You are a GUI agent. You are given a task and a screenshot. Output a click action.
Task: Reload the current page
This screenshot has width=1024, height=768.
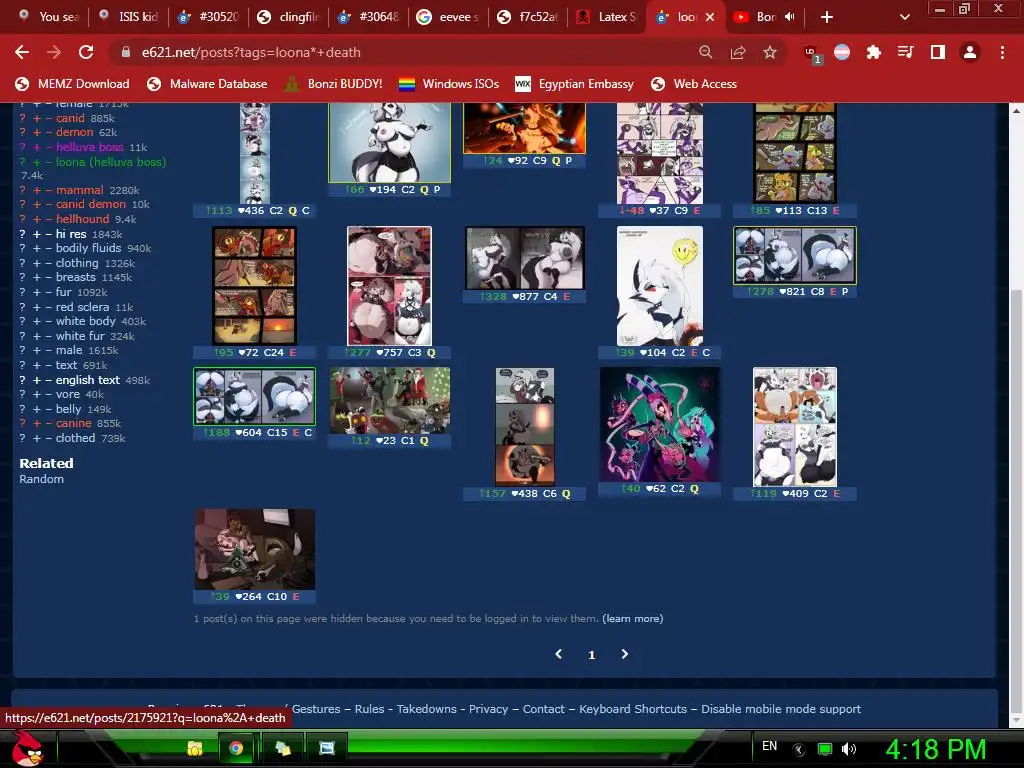[86, 52]
